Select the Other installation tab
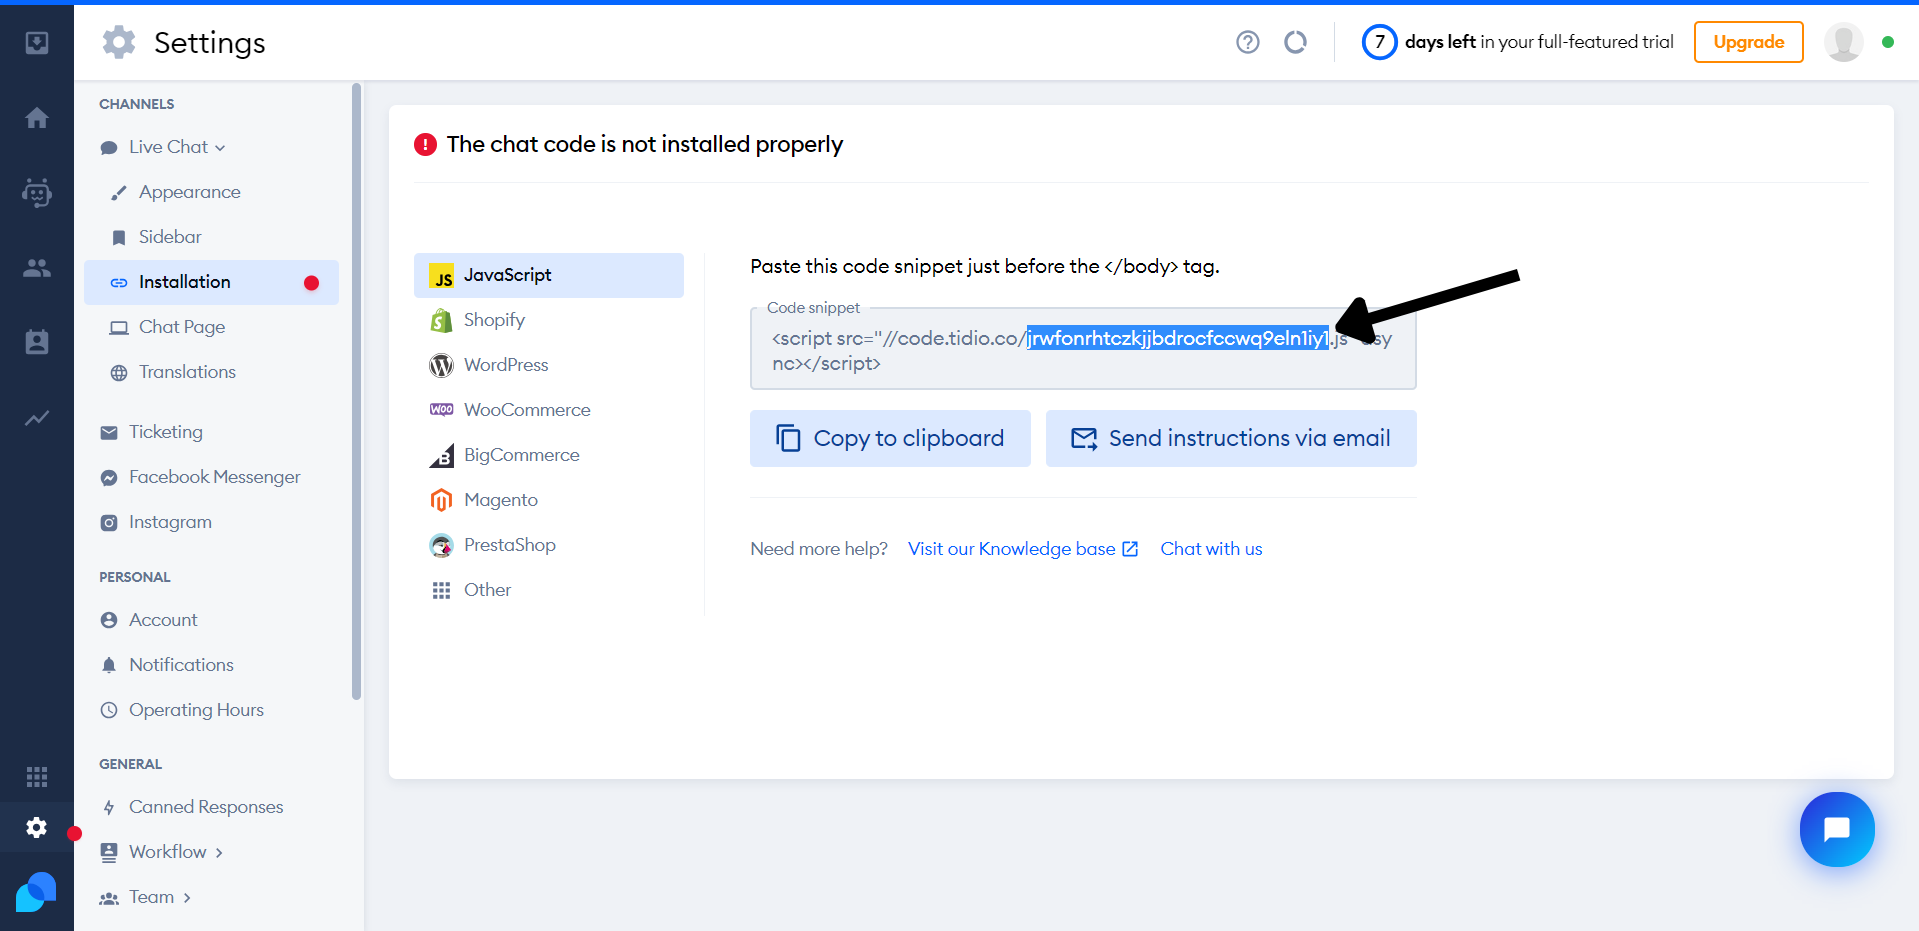This screenshot has width=1919, height=931. coord(549,590)
